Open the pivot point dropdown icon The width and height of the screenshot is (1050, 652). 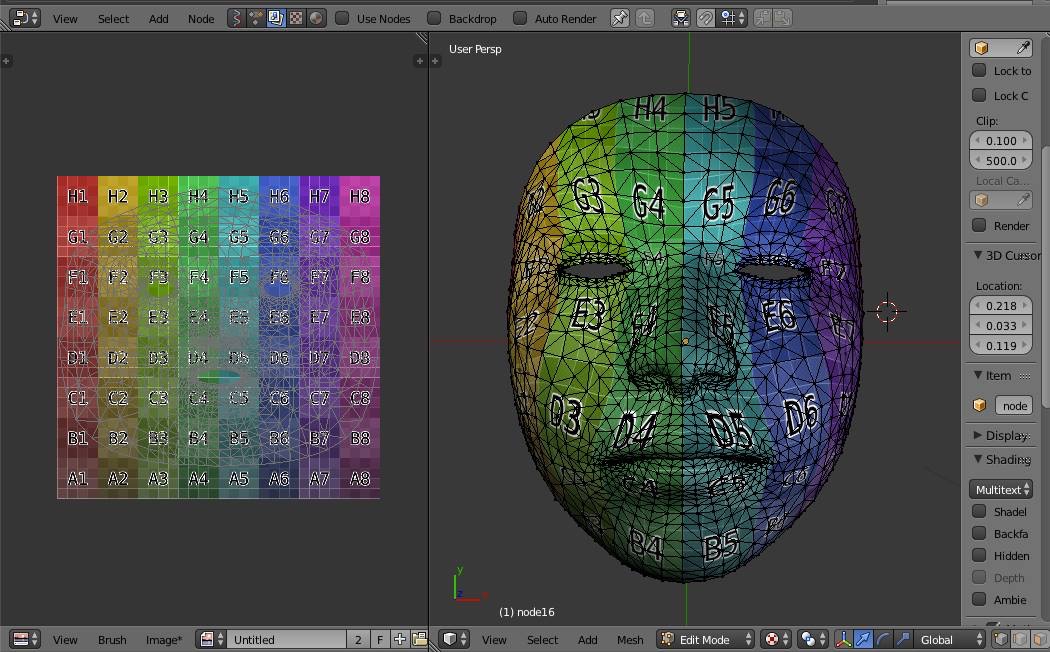click(812, 639)
